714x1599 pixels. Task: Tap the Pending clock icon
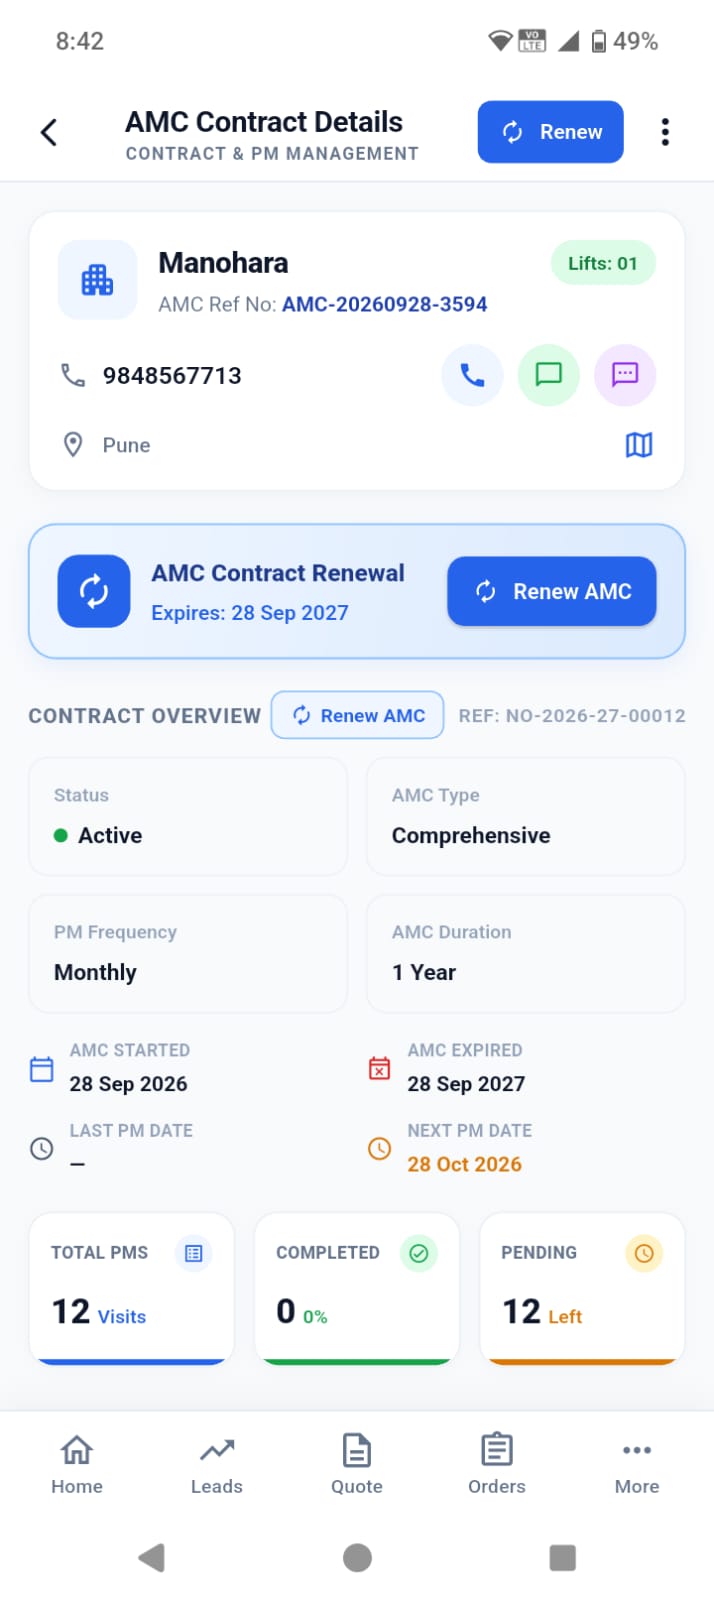(x=644, y=1253)
